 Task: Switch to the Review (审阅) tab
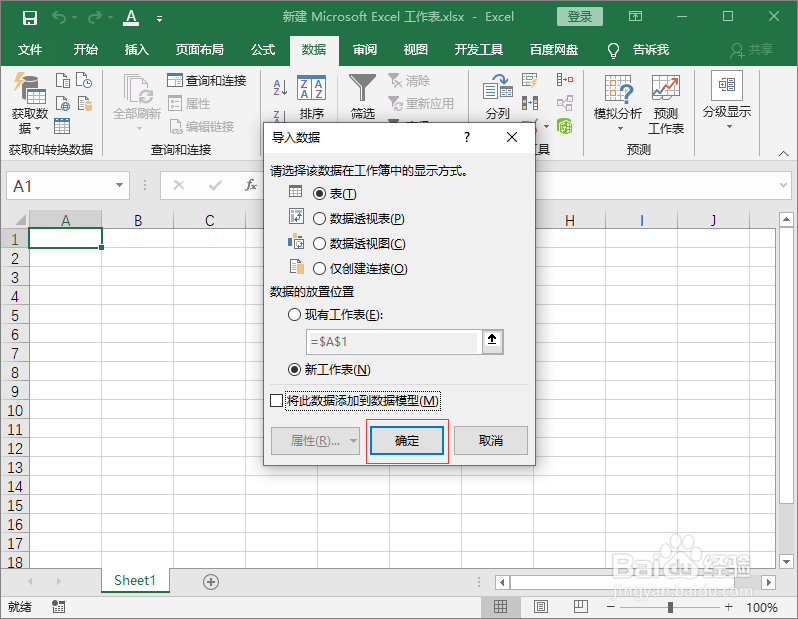(365, 50)
